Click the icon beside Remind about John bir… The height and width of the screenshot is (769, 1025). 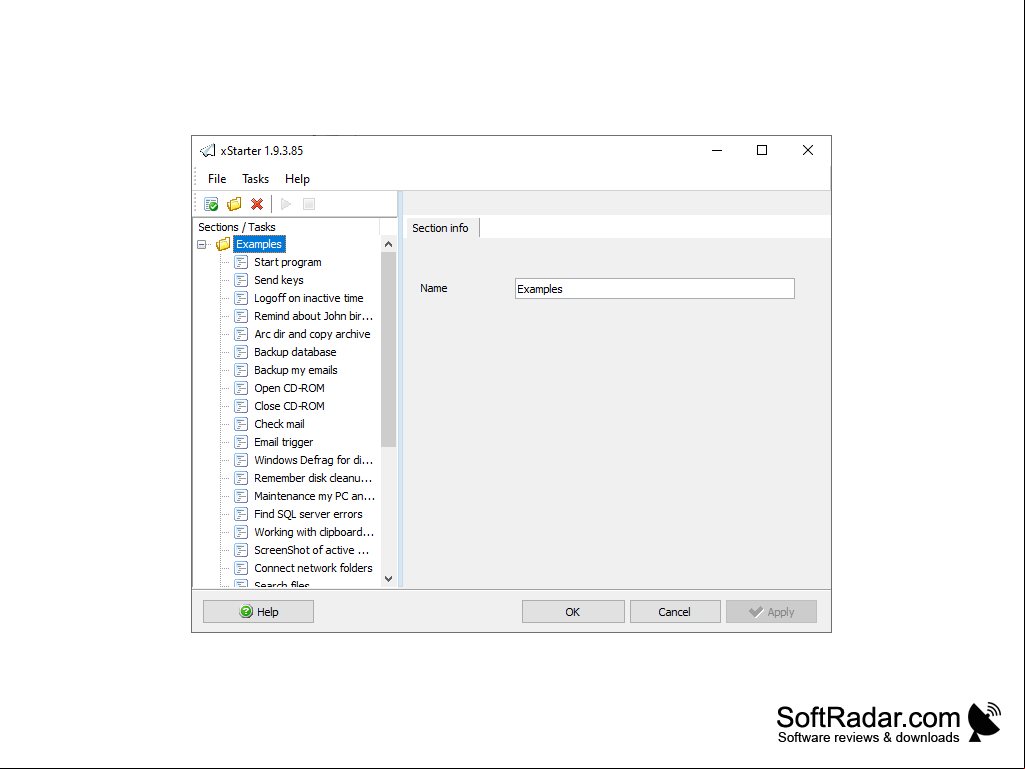241,316
